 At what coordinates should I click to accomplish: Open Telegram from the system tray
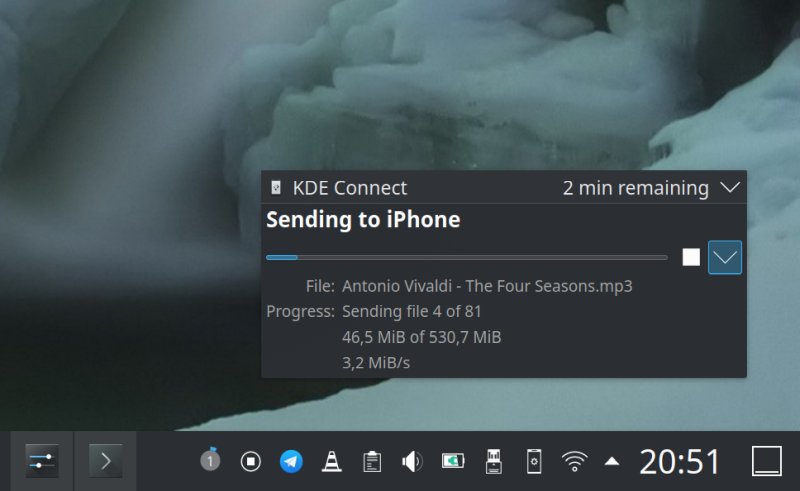pyautogui.click(x=291, y=461)
